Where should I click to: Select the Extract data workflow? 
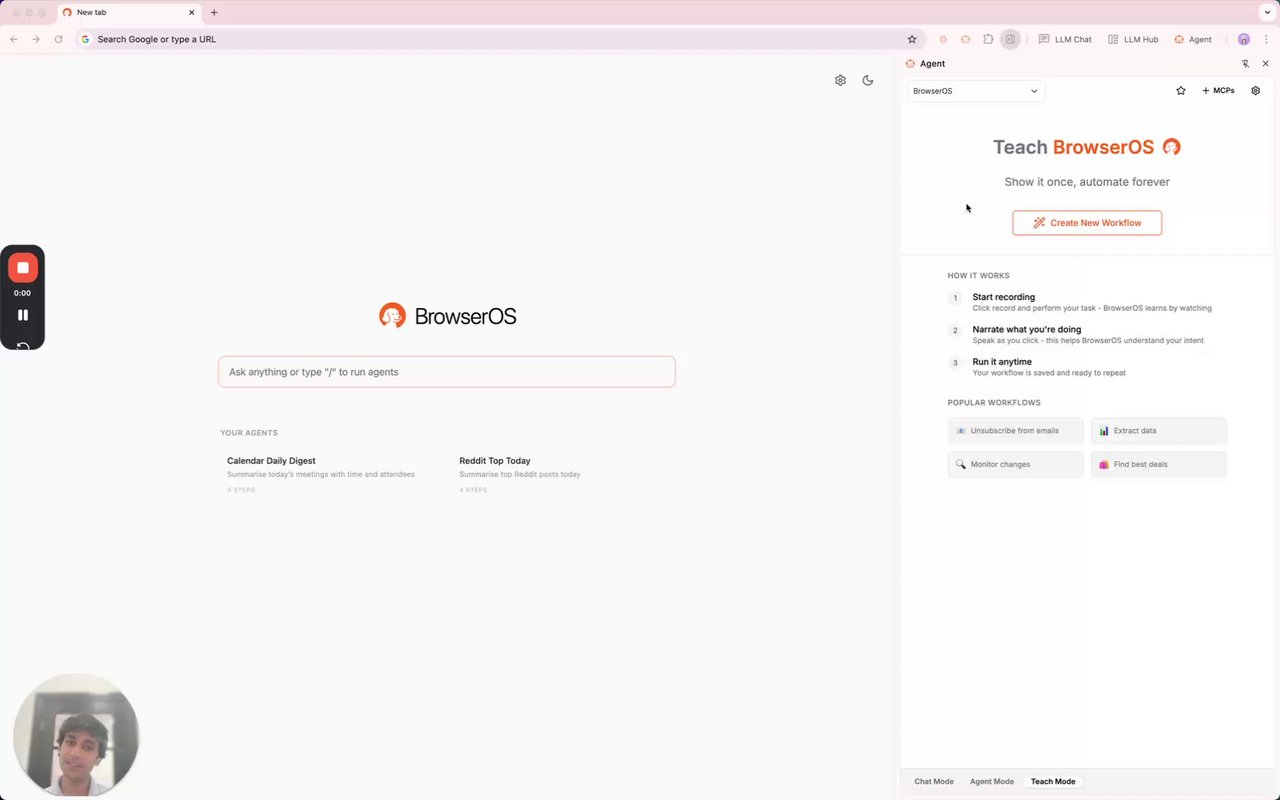pyautogui.click(x=1159, y=431)
